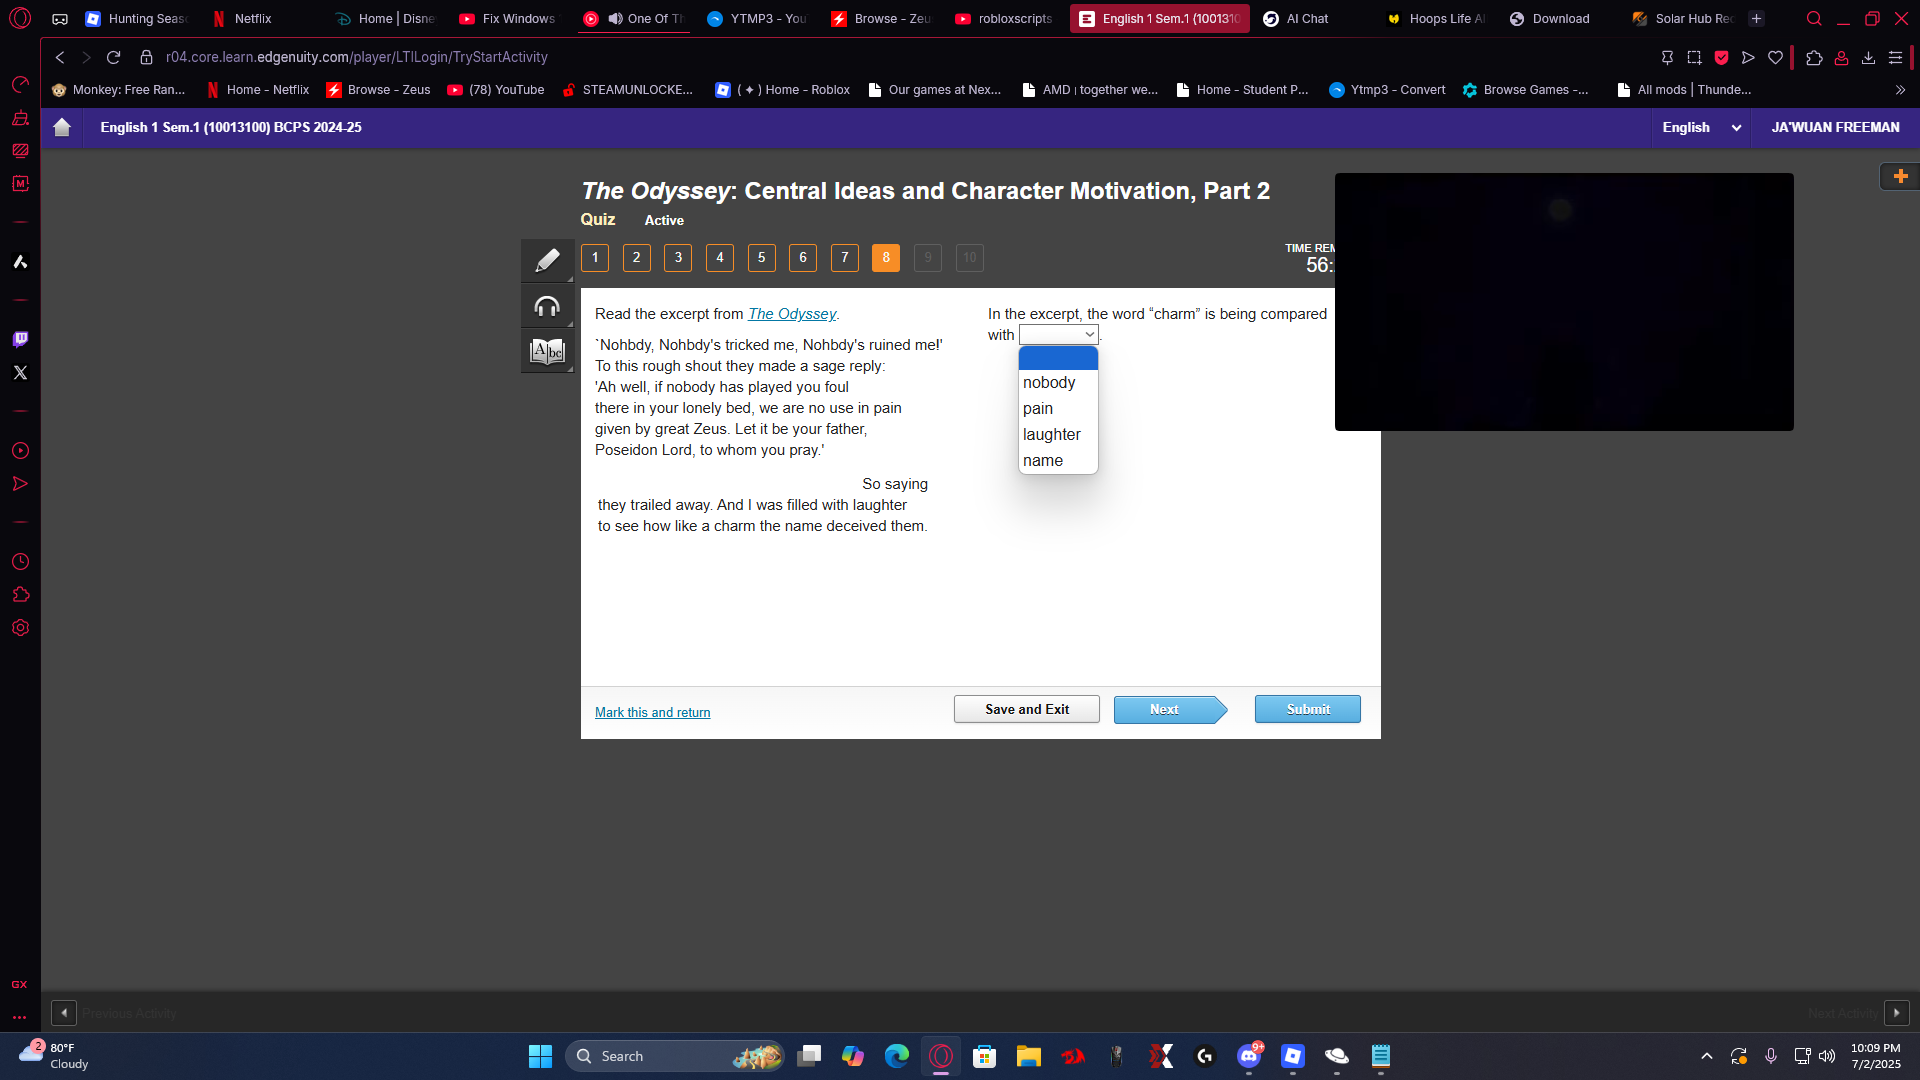Open Discord from the taskbar
Viewport: 1920px width, 1080px height.
pos(1249,1056)
